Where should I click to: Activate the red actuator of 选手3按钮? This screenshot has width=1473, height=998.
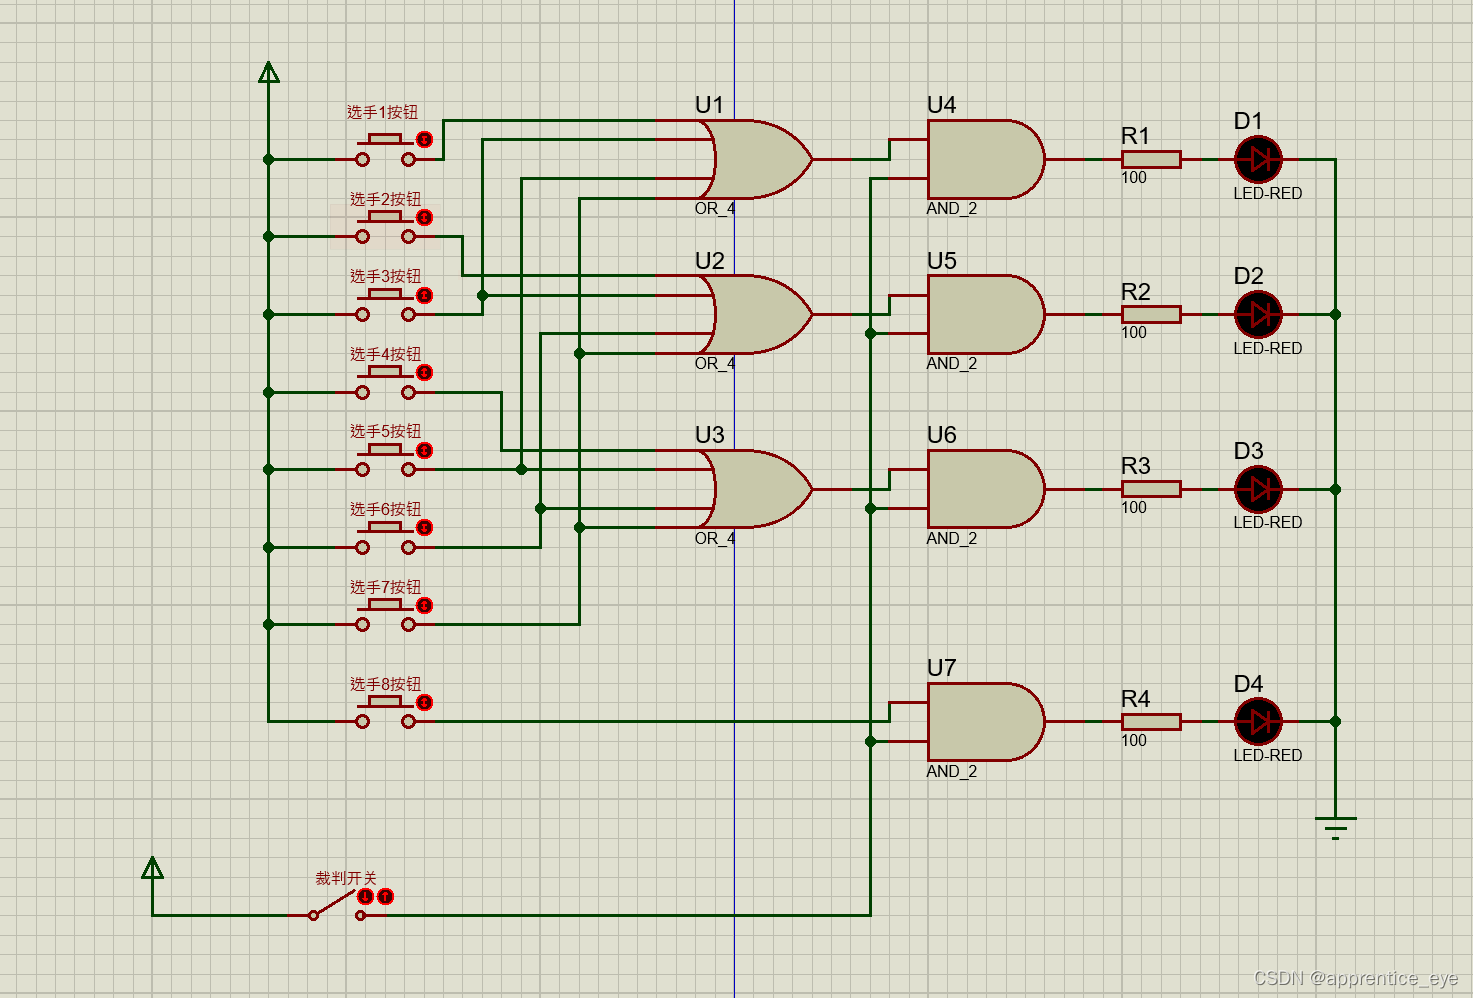[x=424, y=295]
